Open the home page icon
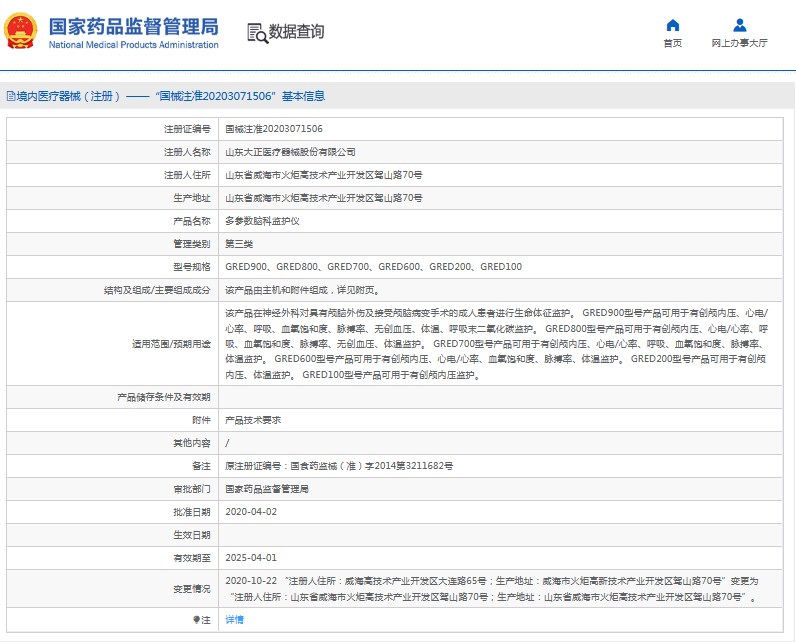Viewport: 796px width, 642px height. coord(673,25)
